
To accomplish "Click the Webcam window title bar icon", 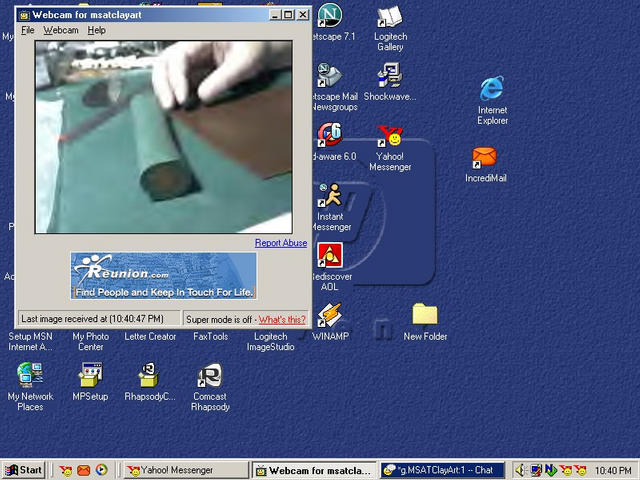I will [x=24, y=15].
